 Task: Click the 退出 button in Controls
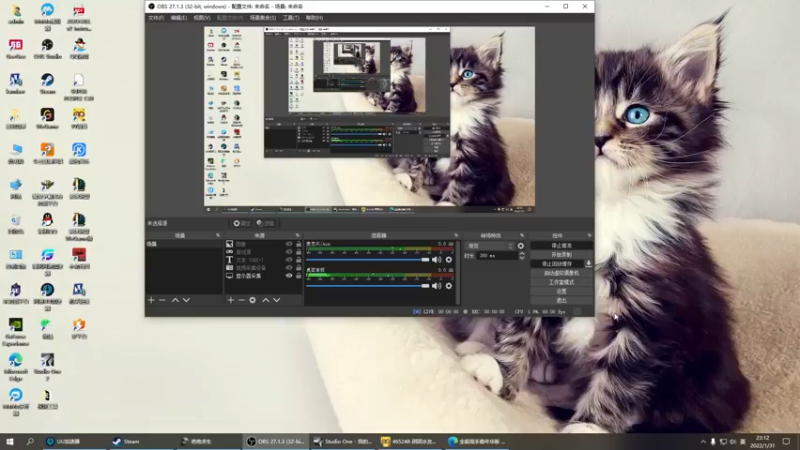[x=561, y=301]
